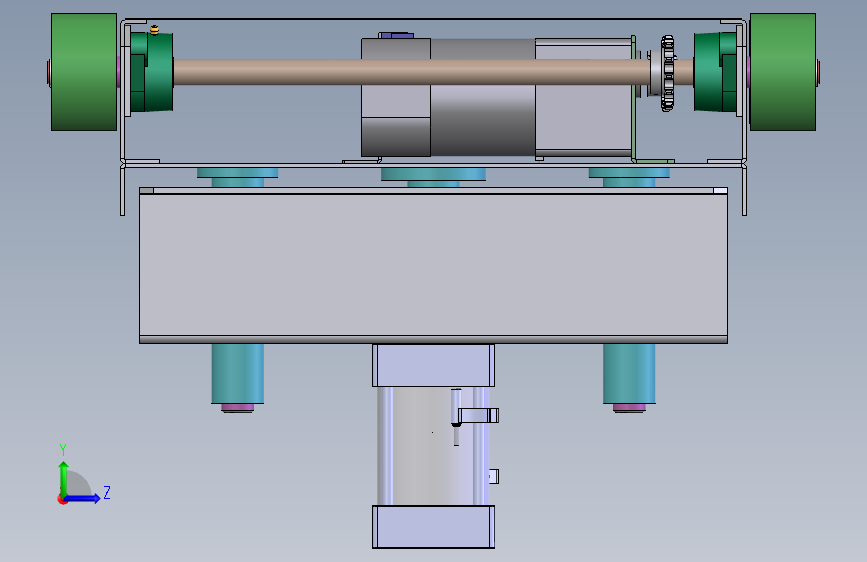867x562 pixels.
Task: Select the left green wheel
Action: [x=84, y=72]
